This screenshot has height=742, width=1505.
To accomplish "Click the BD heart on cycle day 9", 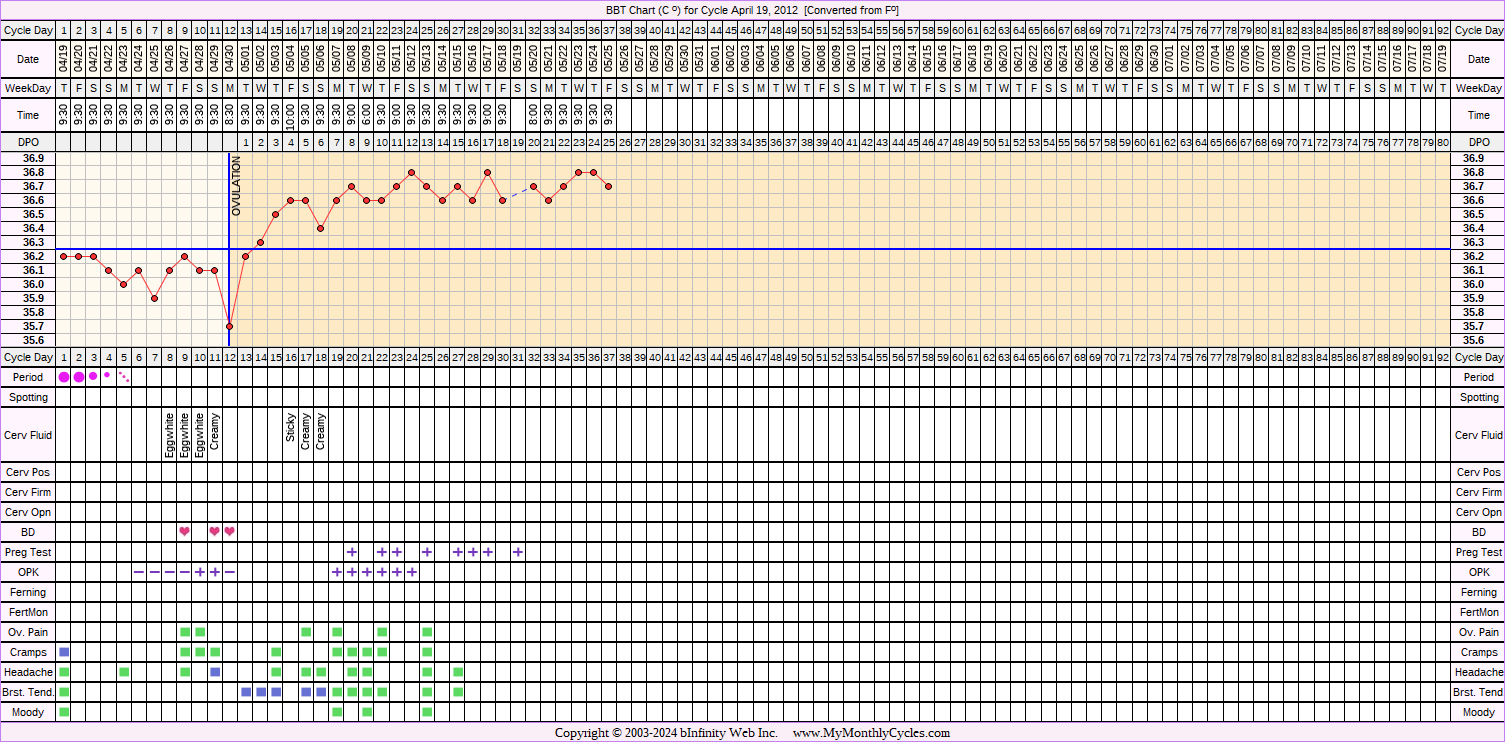I will pyautogui.click(x=184, y=531).
